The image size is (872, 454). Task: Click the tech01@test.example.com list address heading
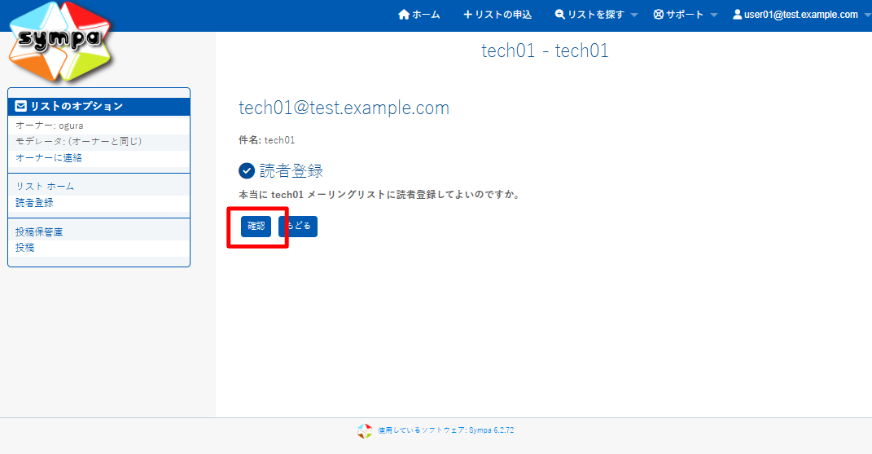[x=344, y=107]
